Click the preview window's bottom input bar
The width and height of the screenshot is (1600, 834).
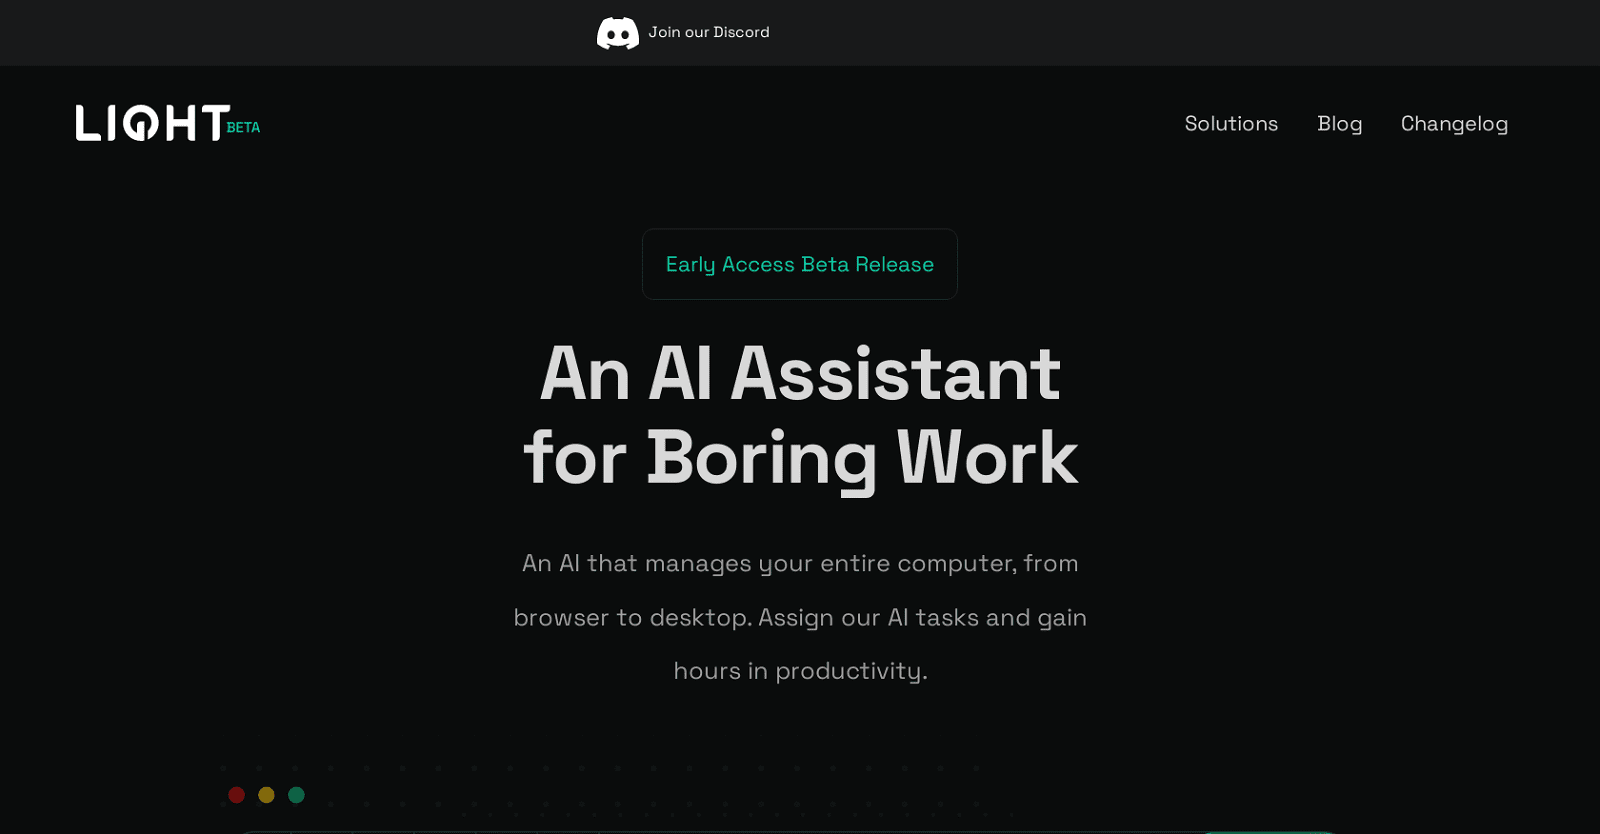pos(700,830)
